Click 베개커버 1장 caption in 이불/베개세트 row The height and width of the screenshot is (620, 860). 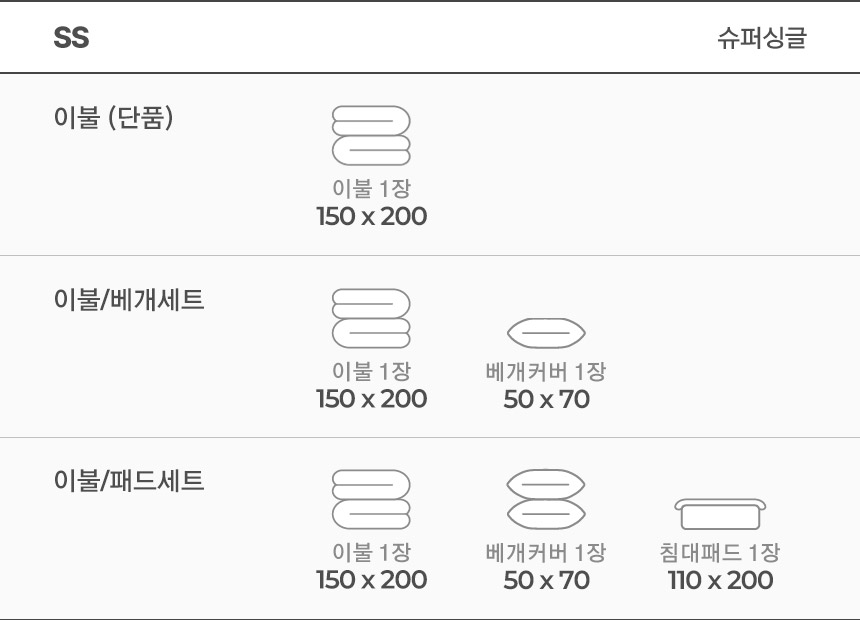coord(546,371)
